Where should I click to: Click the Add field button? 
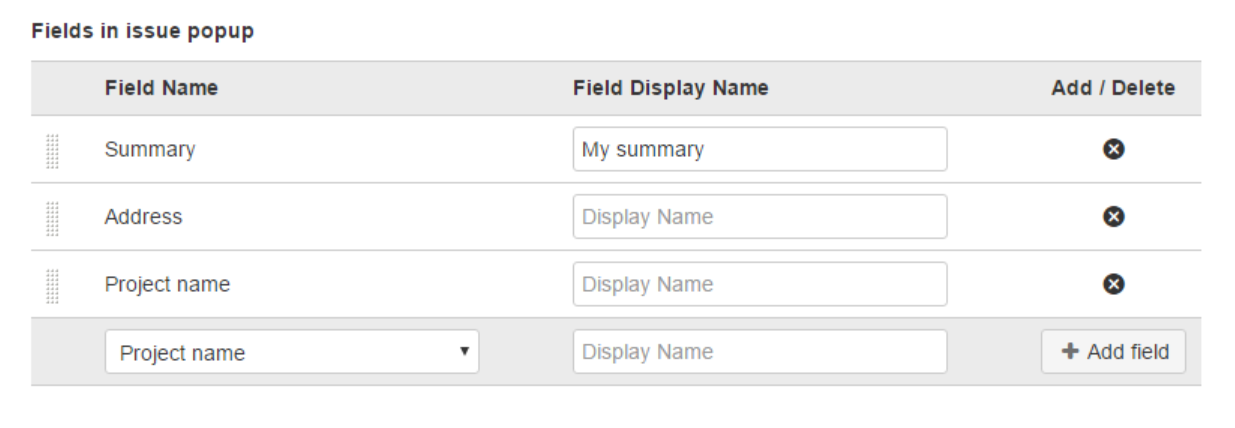[1113, 352]
